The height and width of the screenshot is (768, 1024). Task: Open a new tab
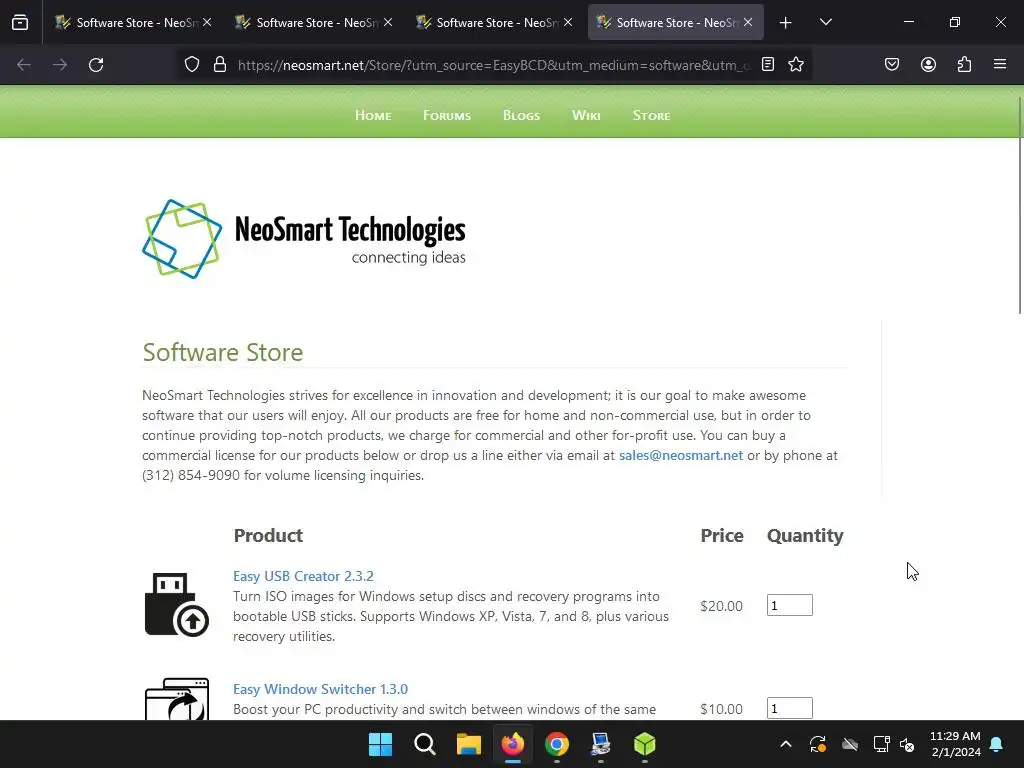(x=786, y=23)
